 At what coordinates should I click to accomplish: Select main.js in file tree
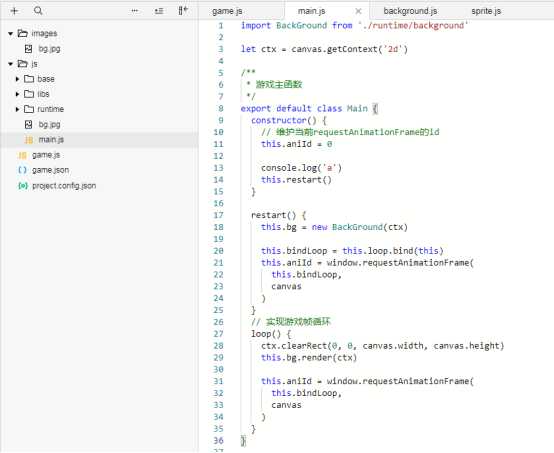[x=99, y=140]
